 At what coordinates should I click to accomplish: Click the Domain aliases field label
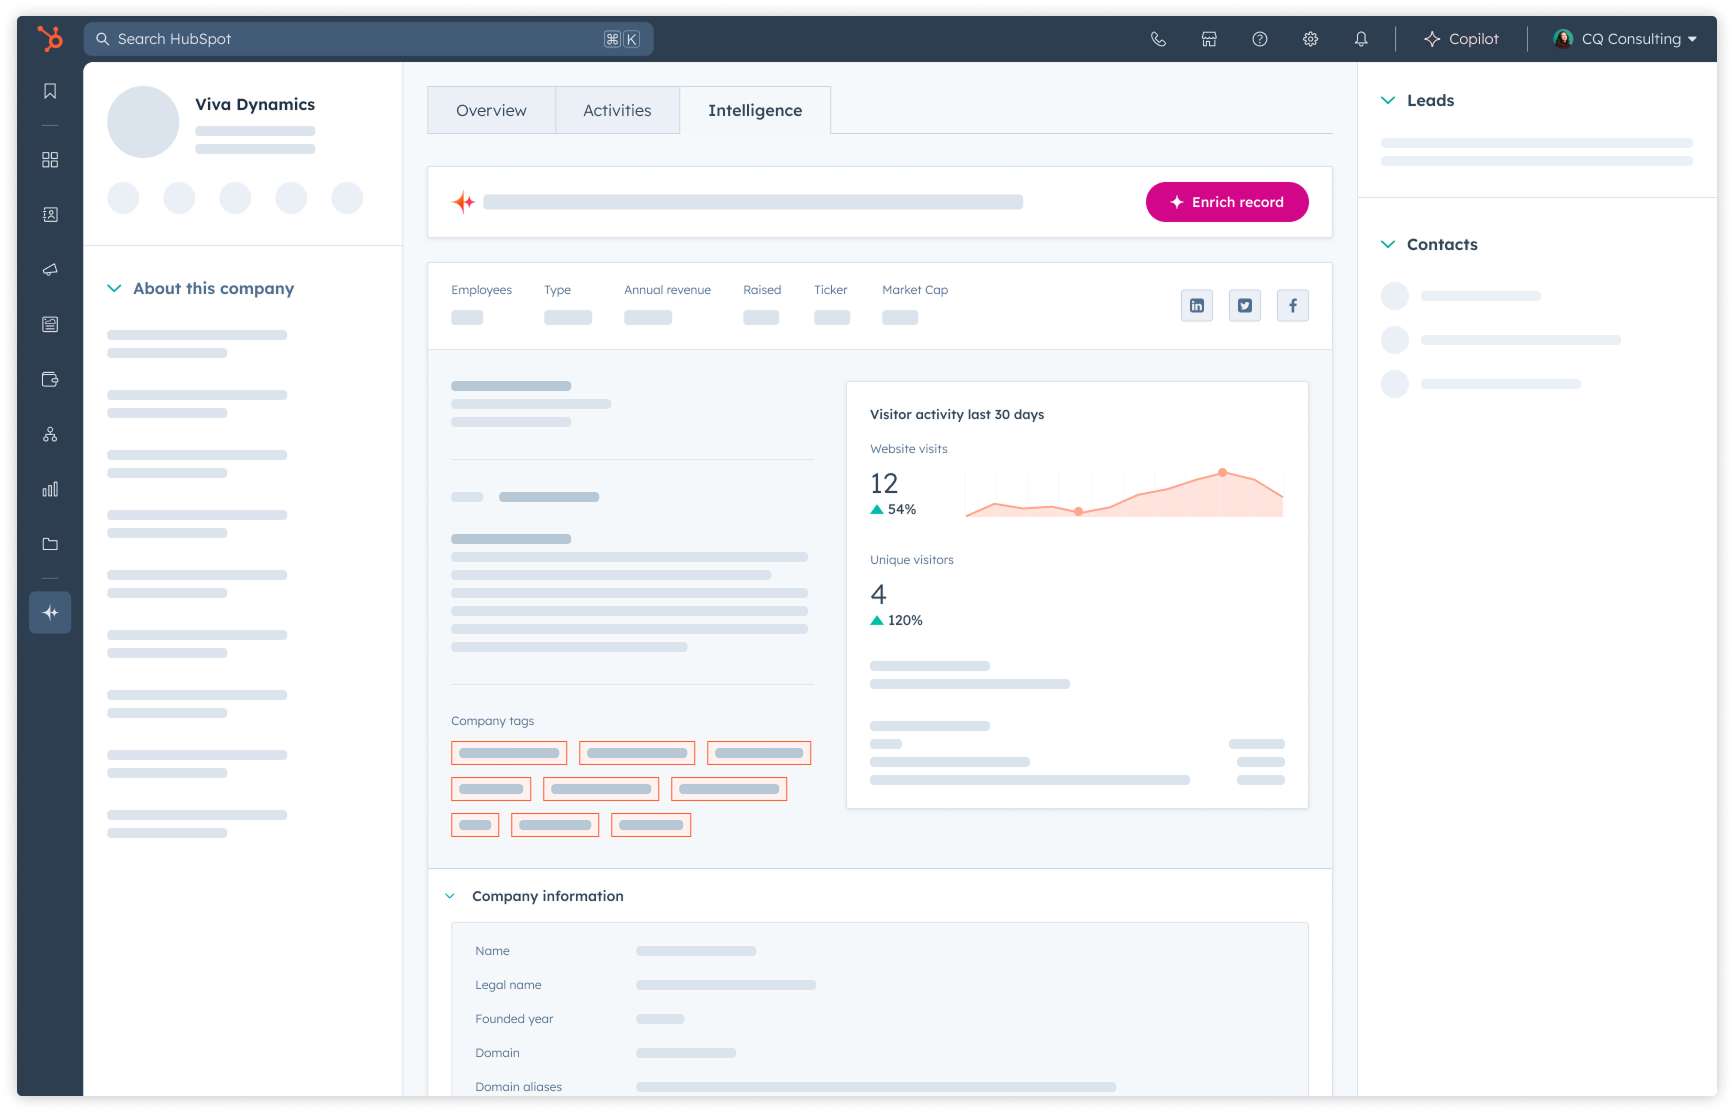pos(518,1087)
